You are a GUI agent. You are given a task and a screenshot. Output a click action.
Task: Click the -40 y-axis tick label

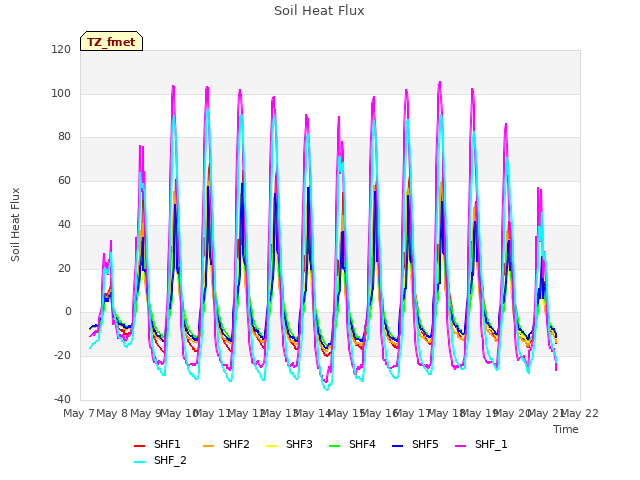click(62, 399)
